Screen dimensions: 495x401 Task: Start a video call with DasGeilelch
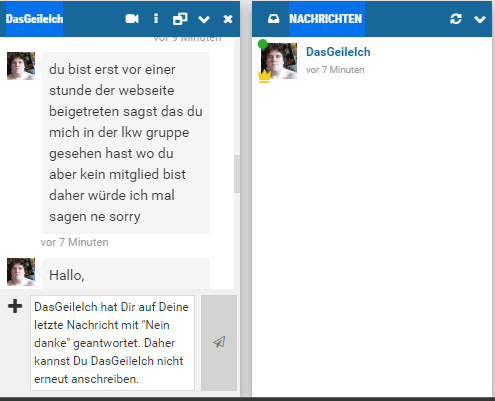click(132, 19)
